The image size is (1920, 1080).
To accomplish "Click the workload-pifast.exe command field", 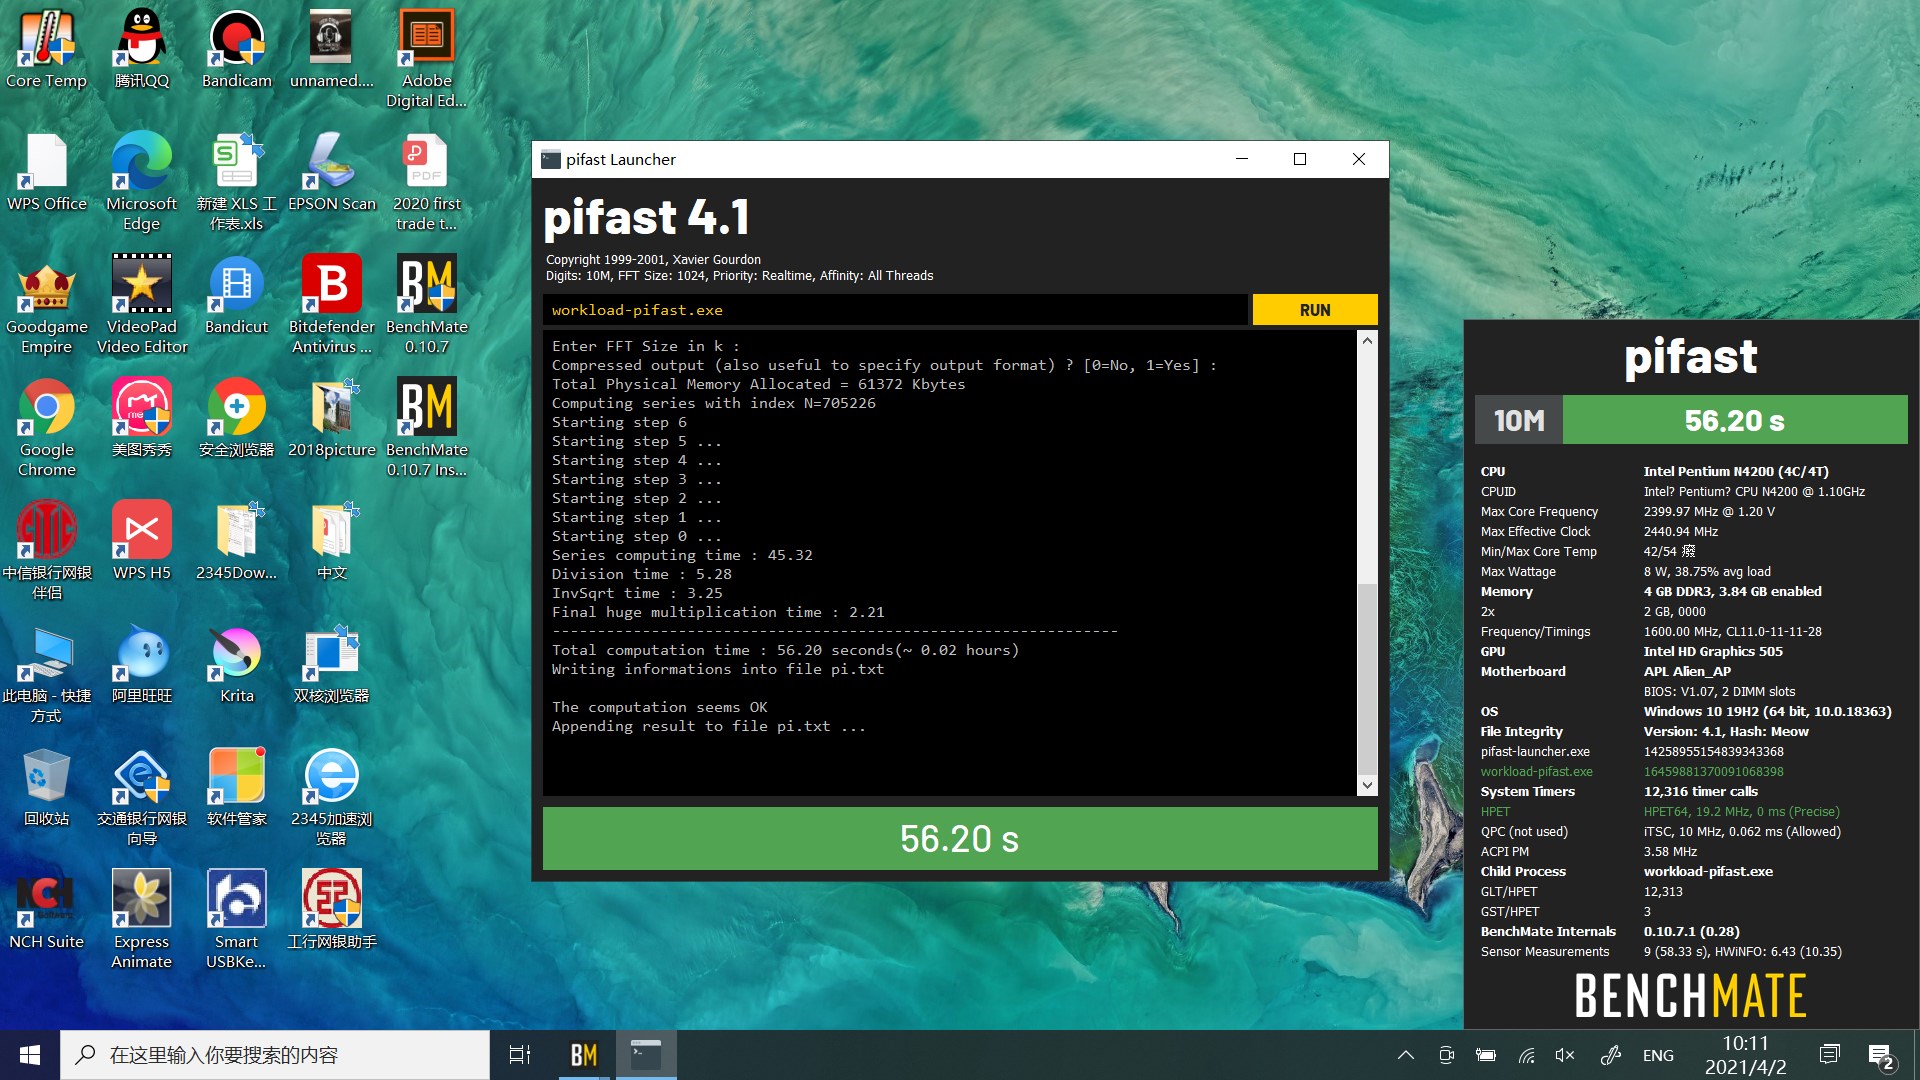I will pos(895,310).
